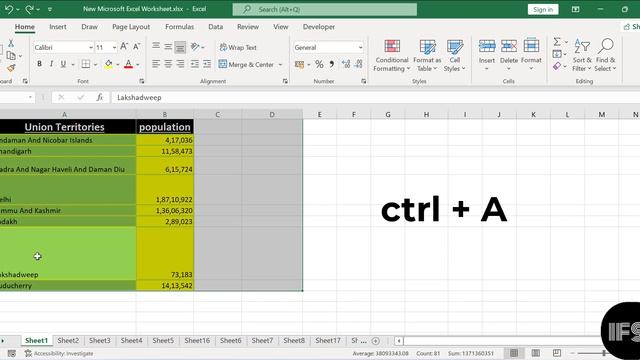Increase Decimal places icon
Viewport: 640px width, 360px height.
tap(346, 64)
